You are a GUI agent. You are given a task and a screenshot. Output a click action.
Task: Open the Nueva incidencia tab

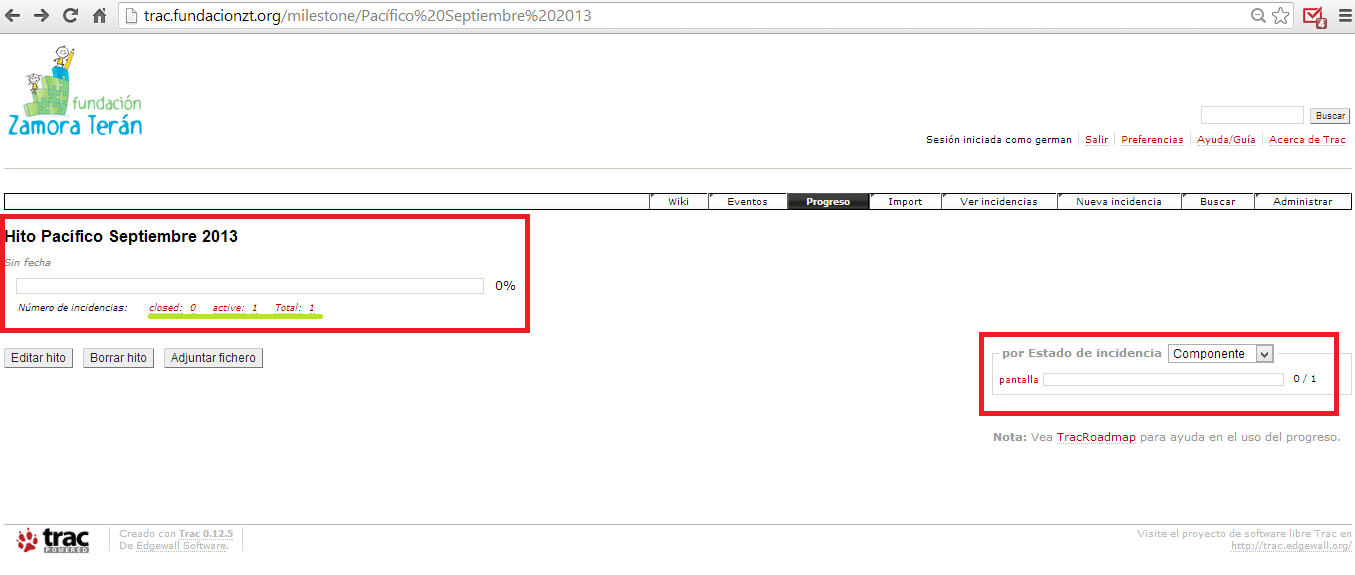[x=1118, y=201]
